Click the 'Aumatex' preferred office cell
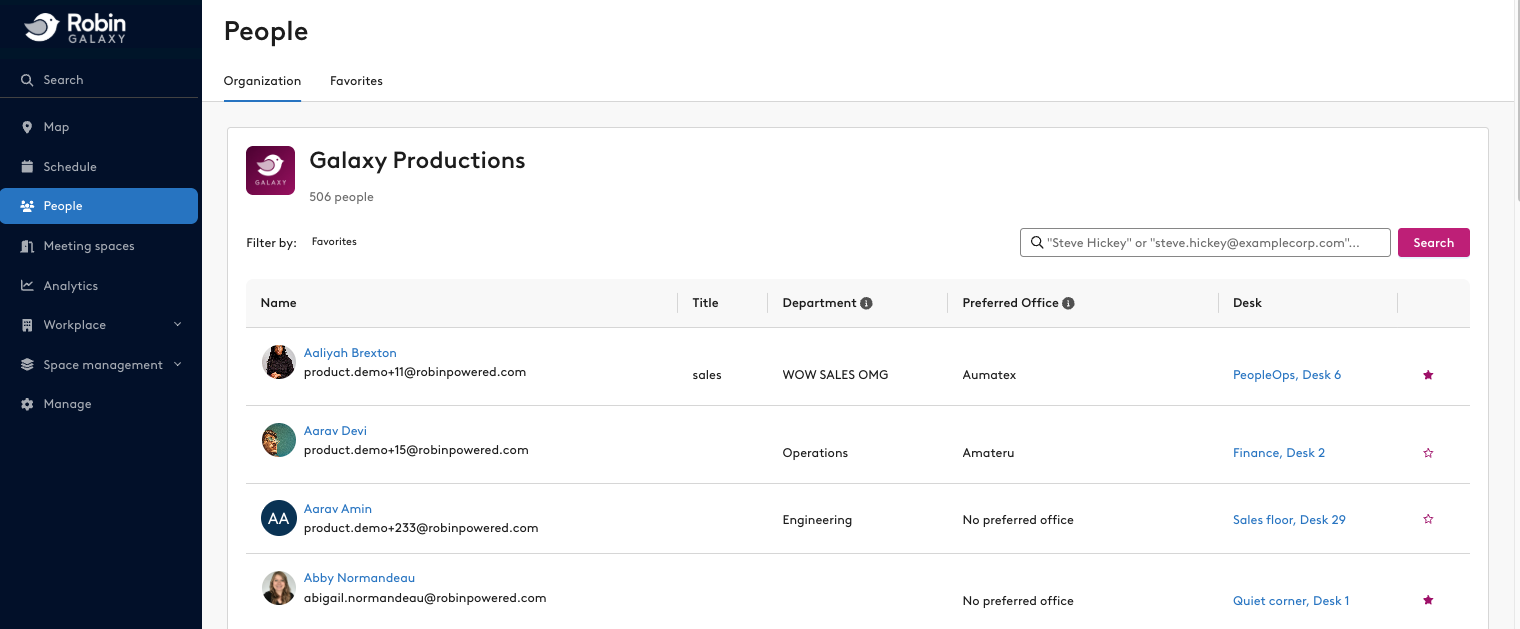The height and width of the screenshot is (629, 1520). (989, 375)
